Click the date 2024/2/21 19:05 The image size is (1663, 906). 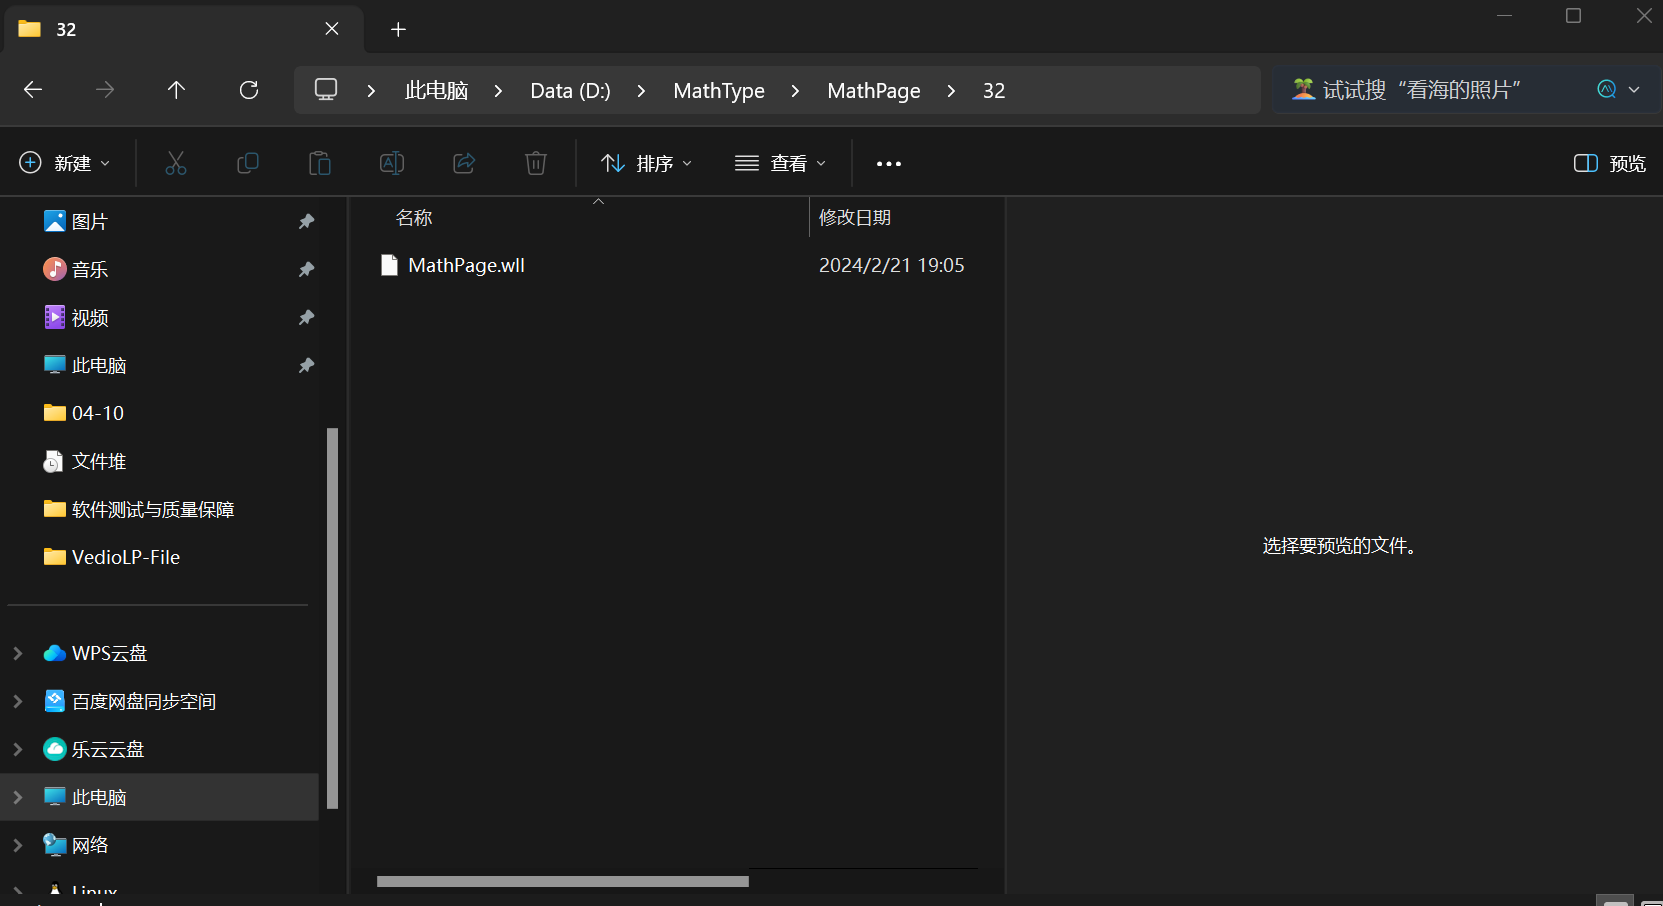point(892,265)
